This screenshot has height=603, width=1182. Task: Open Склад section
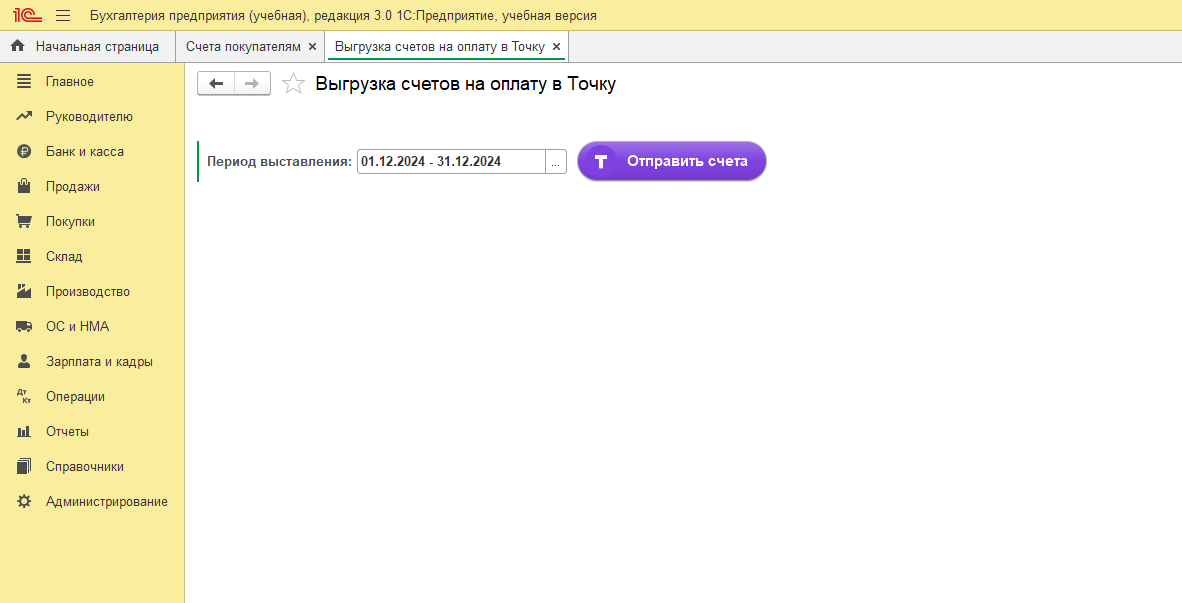[64, 256]
